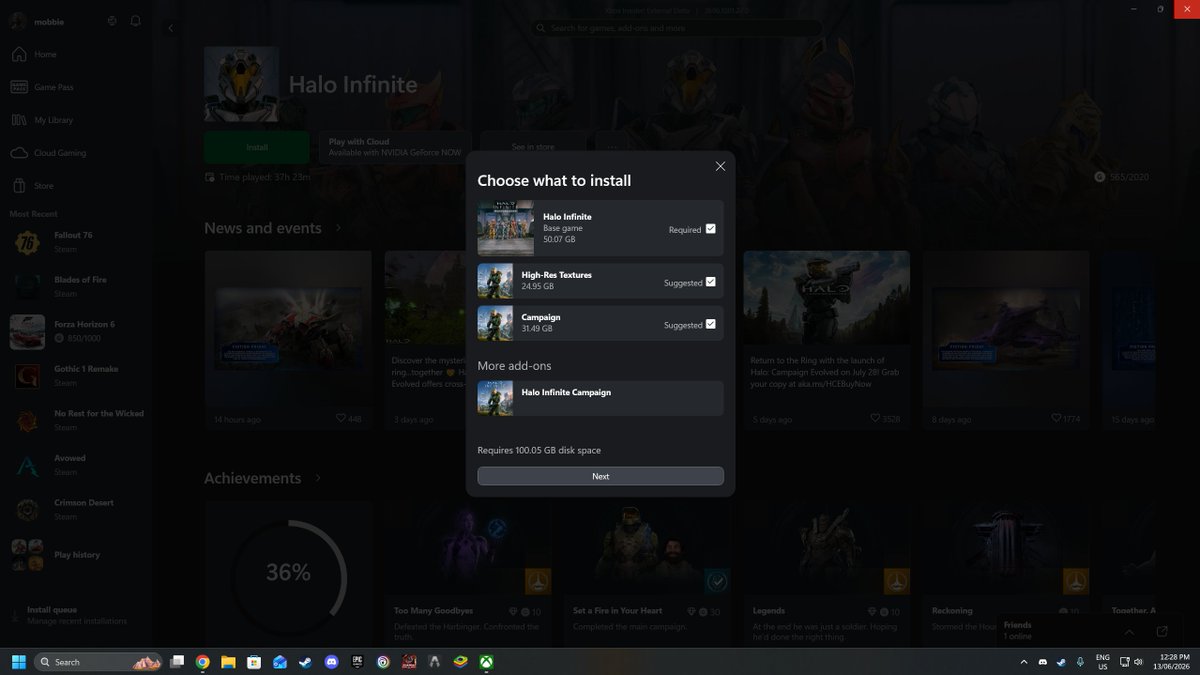Open Blades of Fire from Most Recent
This screenshot has height=675, width=1200.
[76, 286]
